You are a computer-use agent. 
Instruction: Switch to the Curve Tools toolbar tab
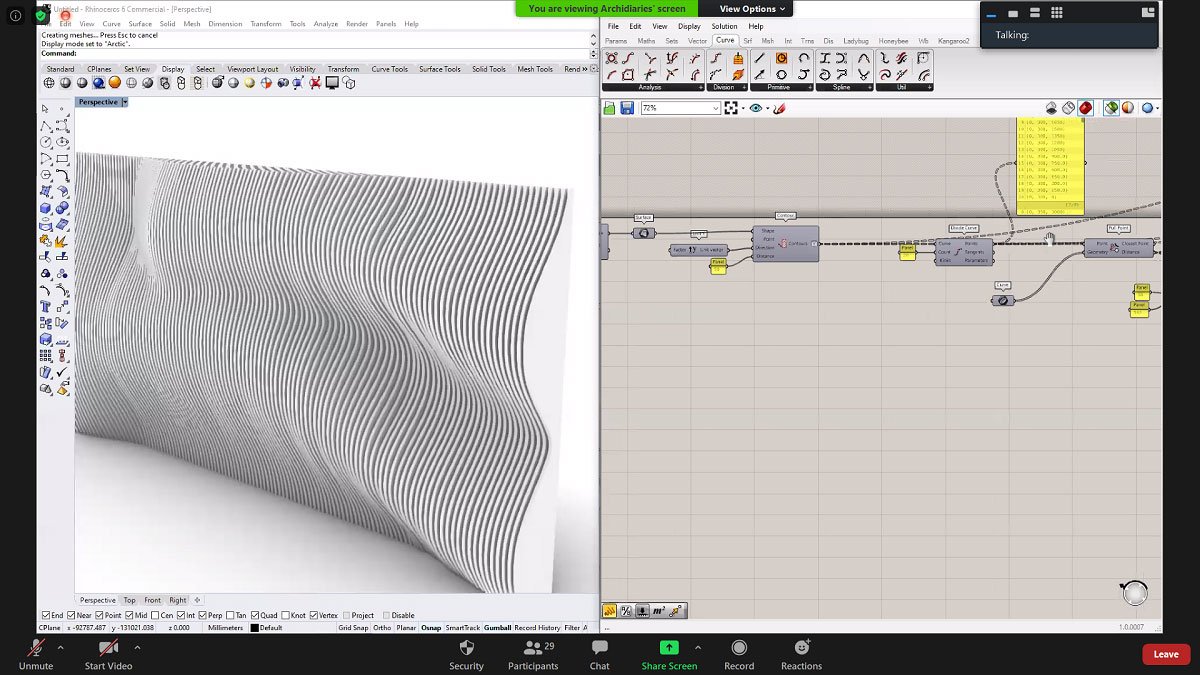click(x=390, y=69)
